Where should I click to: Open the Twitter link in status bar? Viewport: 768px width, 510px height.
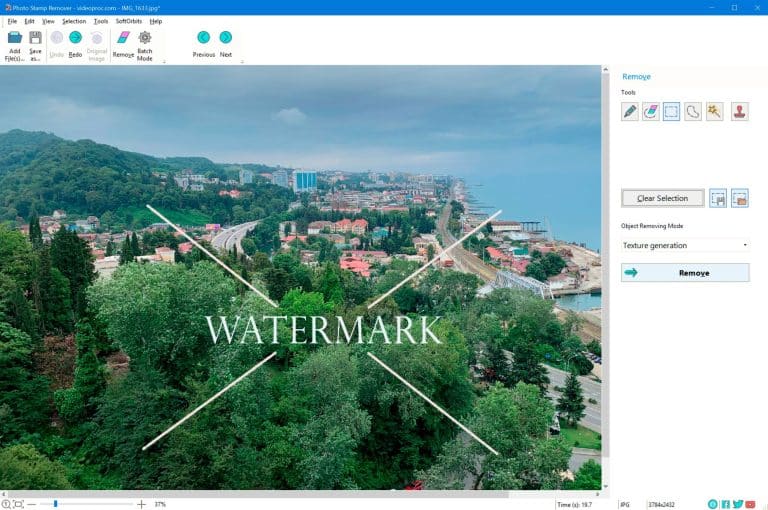coord(738,504)
